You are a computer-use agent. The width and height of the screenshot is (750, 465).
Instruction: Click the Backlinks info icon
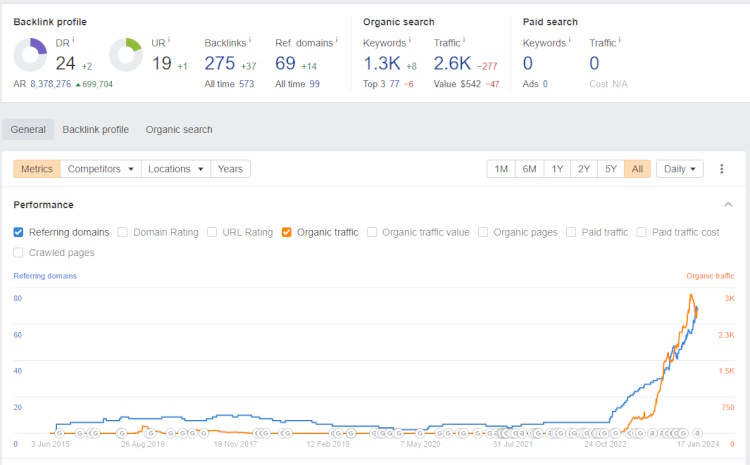pos(249,41)
